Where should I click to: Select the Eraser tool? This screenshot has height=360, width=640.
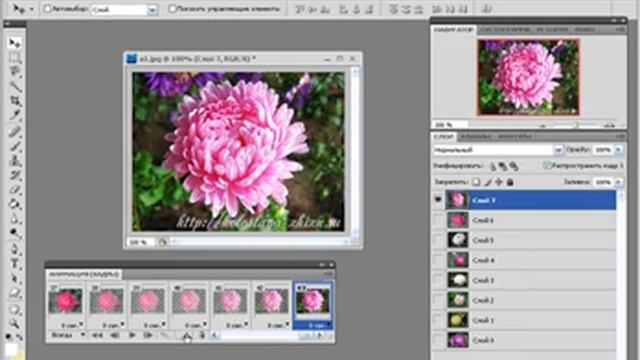tap(15, 190)
